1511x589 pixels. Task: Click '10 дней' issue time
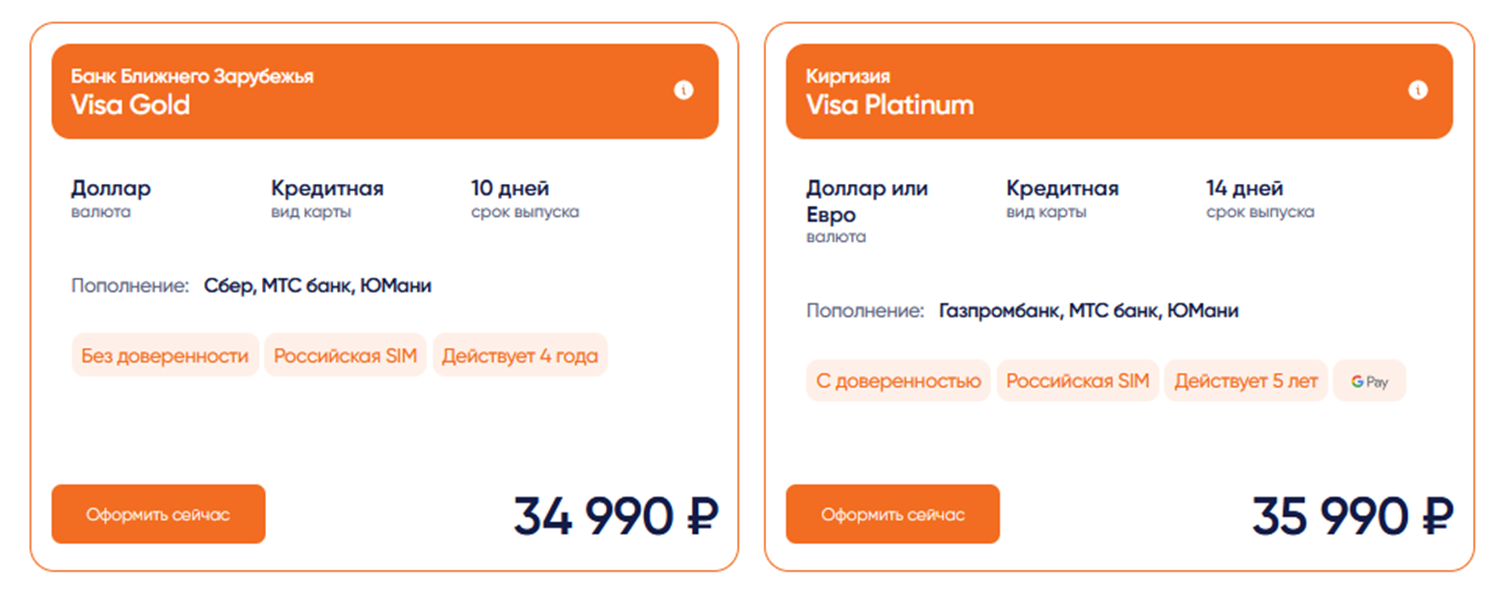(510, 188)
